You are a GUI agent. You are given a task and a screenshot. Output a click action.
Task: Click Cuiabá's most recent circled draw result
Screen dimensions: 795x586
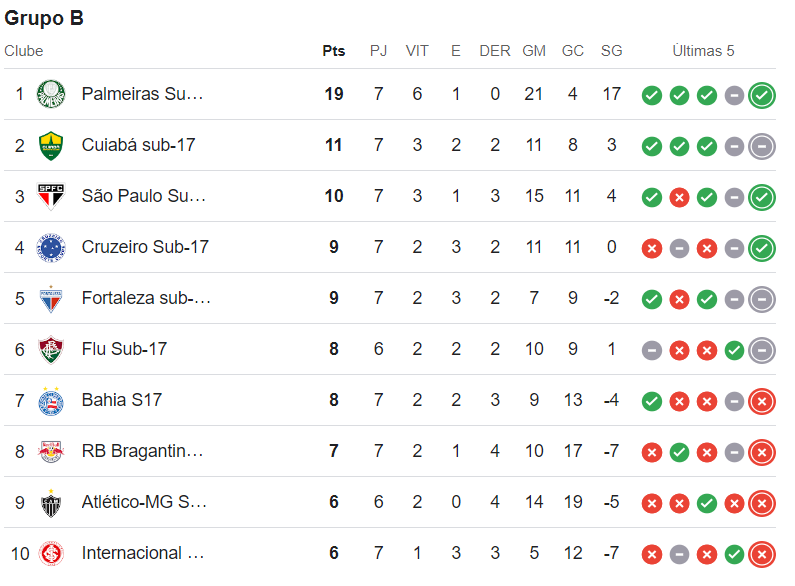coord(762,146)
